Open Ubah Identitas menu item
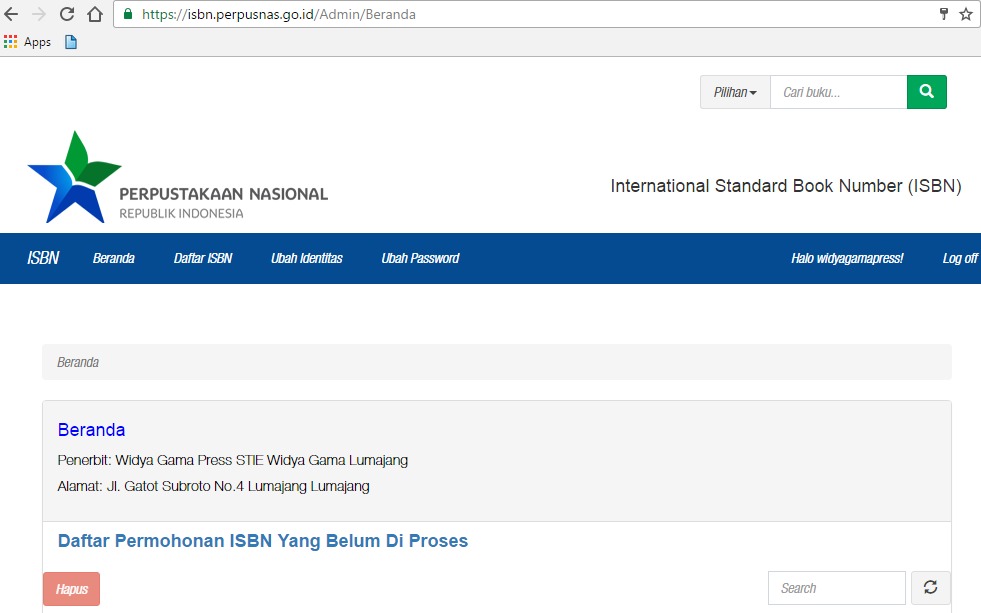This screenshot has width=981, height=613. (307, 258)
